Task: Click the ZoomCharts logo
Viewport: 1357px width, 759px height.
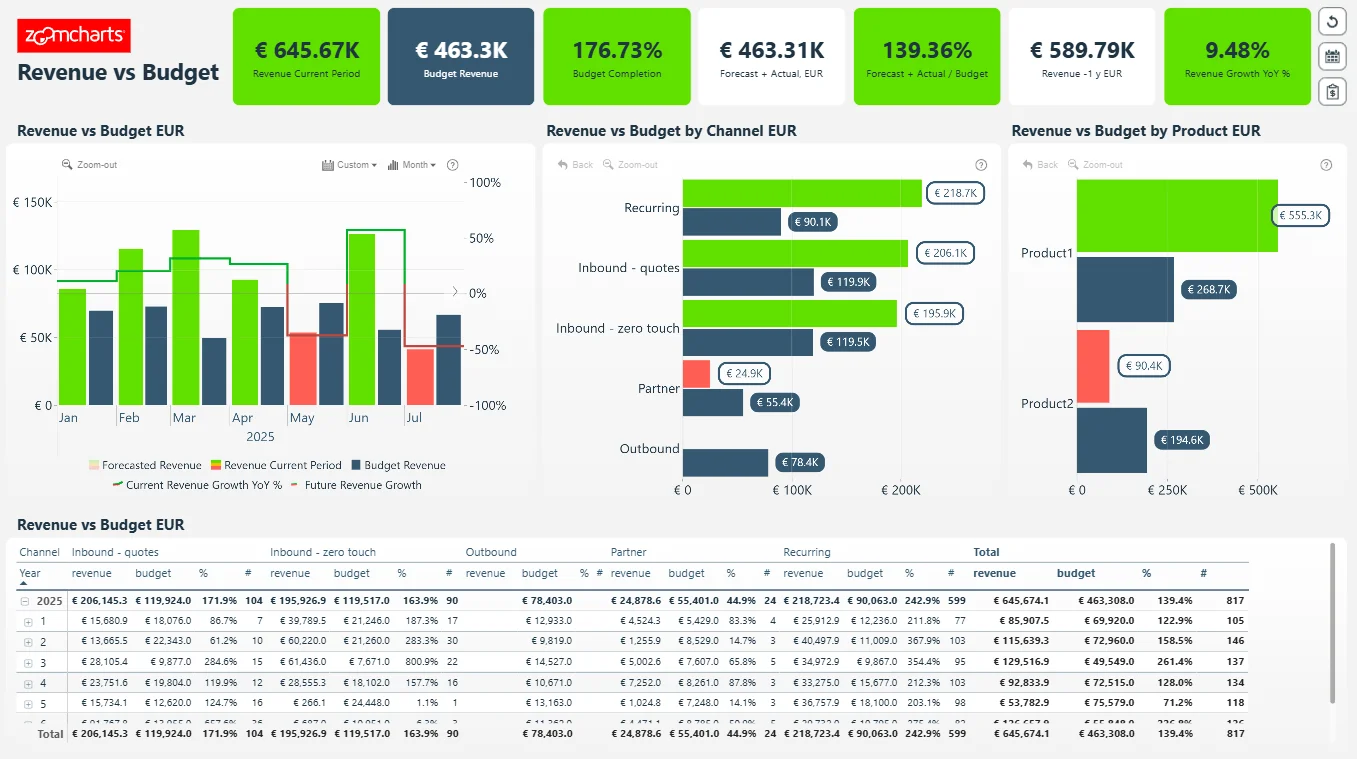Action: tap(74, 36)
